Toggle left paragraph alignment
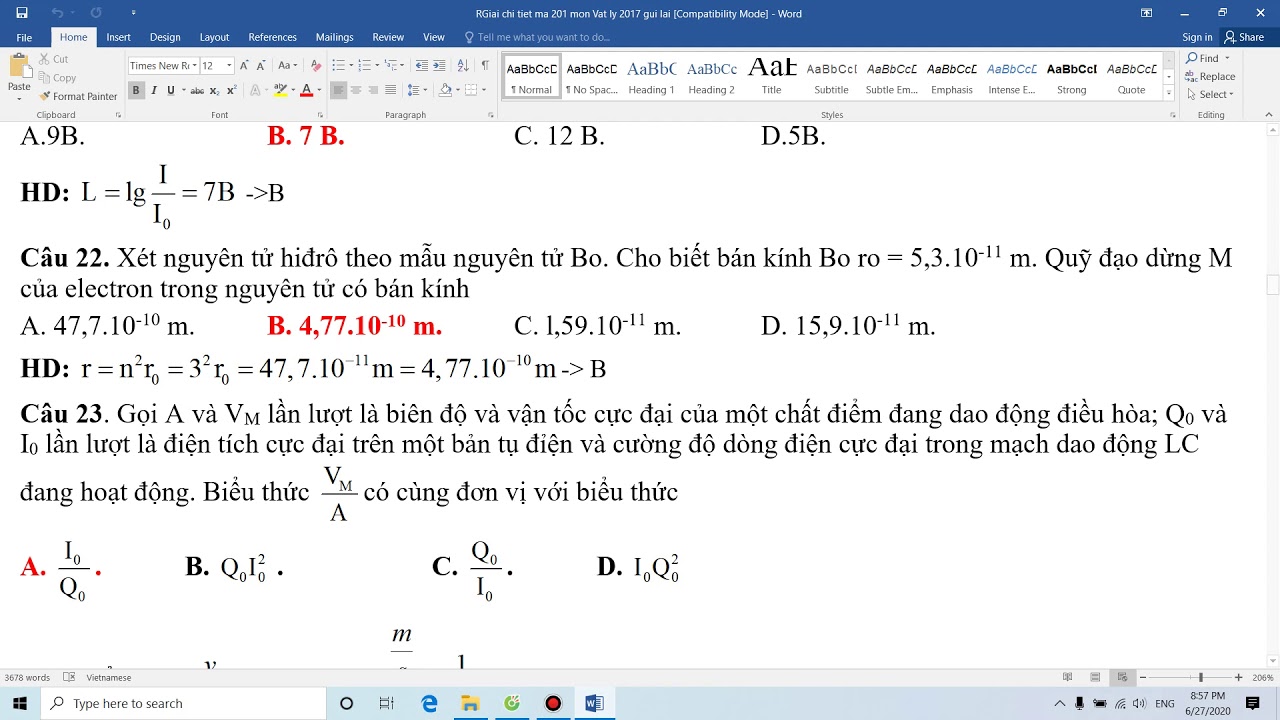The width and height of the screenshot is (1280, 720). [338, 90]
